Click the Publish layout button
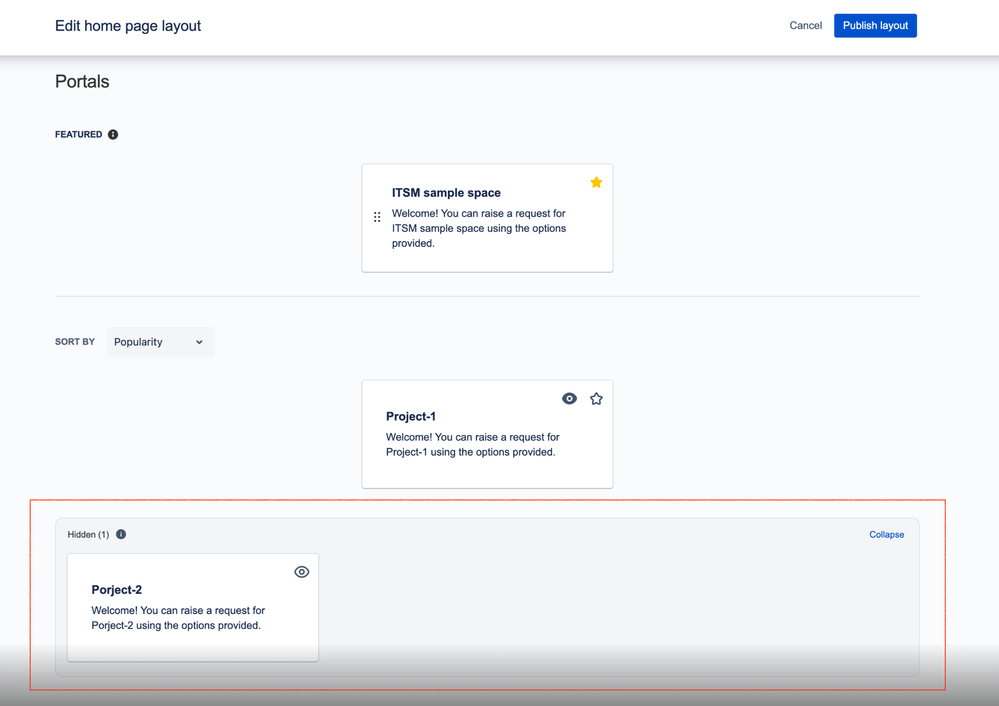This screenshot has width=999, height=706. [x=875, y=25]
